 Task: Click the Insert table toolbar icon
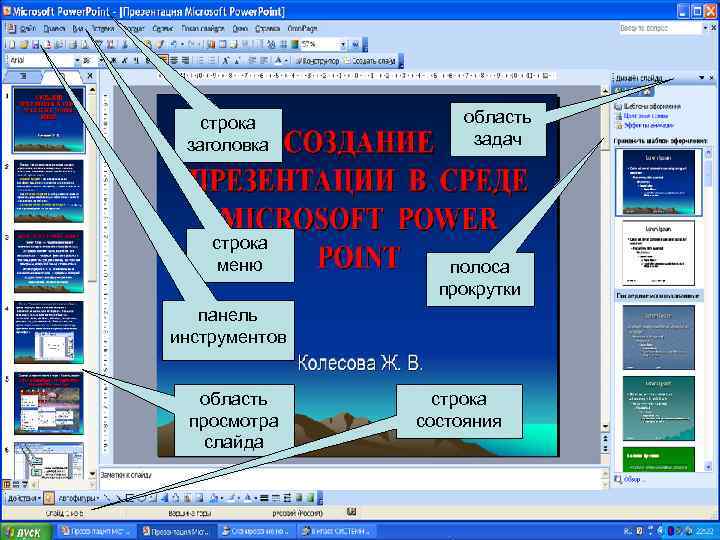pos(223,45)
